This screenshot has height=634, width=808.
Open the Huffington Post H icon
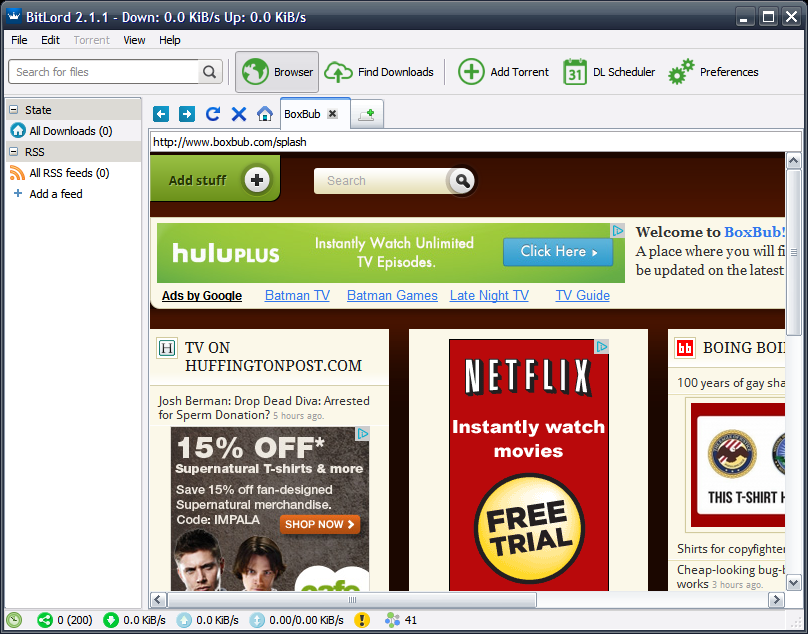point(166,348)
